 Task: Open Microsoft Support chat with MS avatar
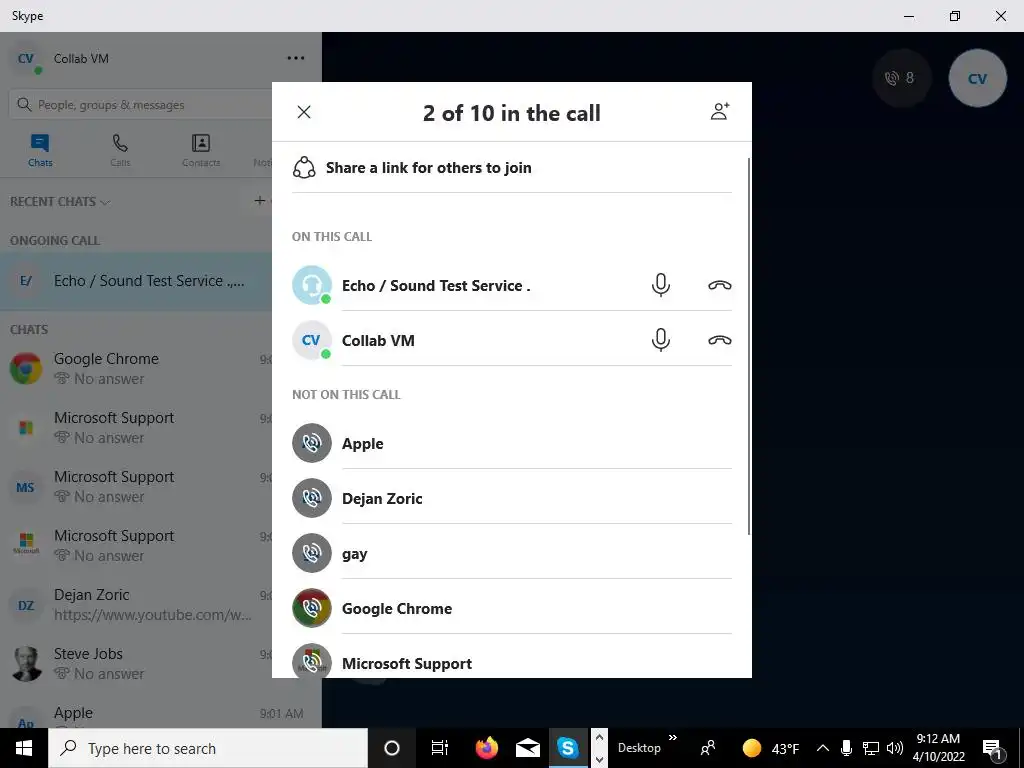click(x=136, y=487)
